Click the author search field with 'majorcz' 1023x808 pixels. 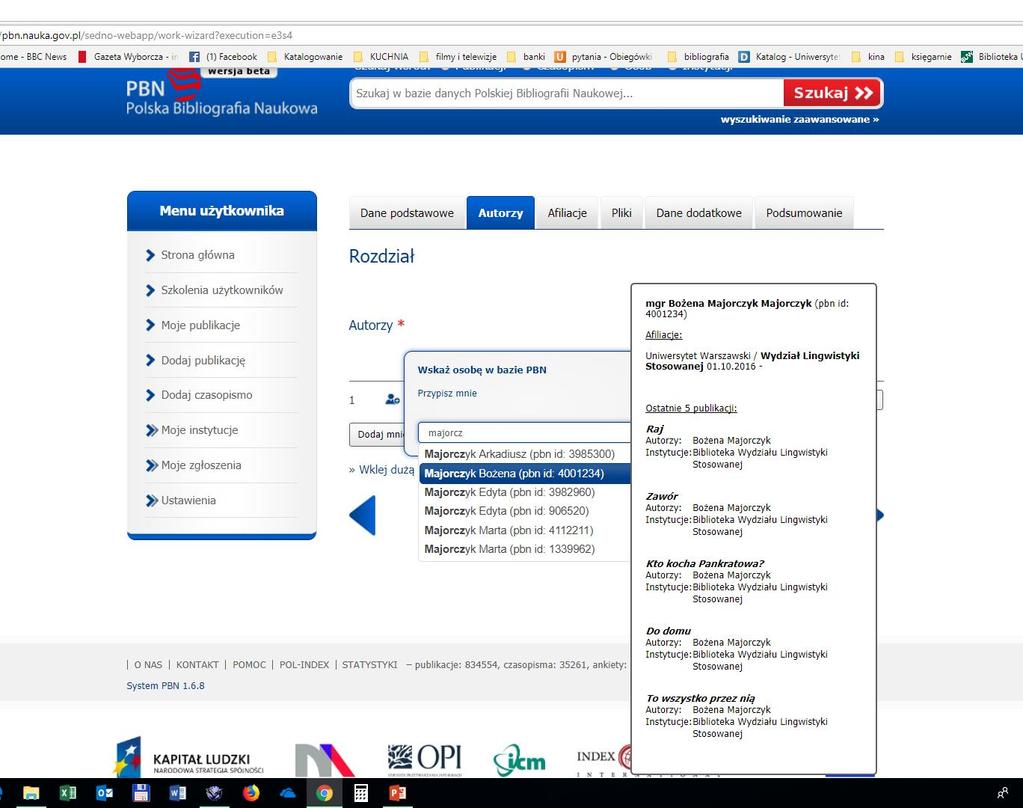(525, 433)
